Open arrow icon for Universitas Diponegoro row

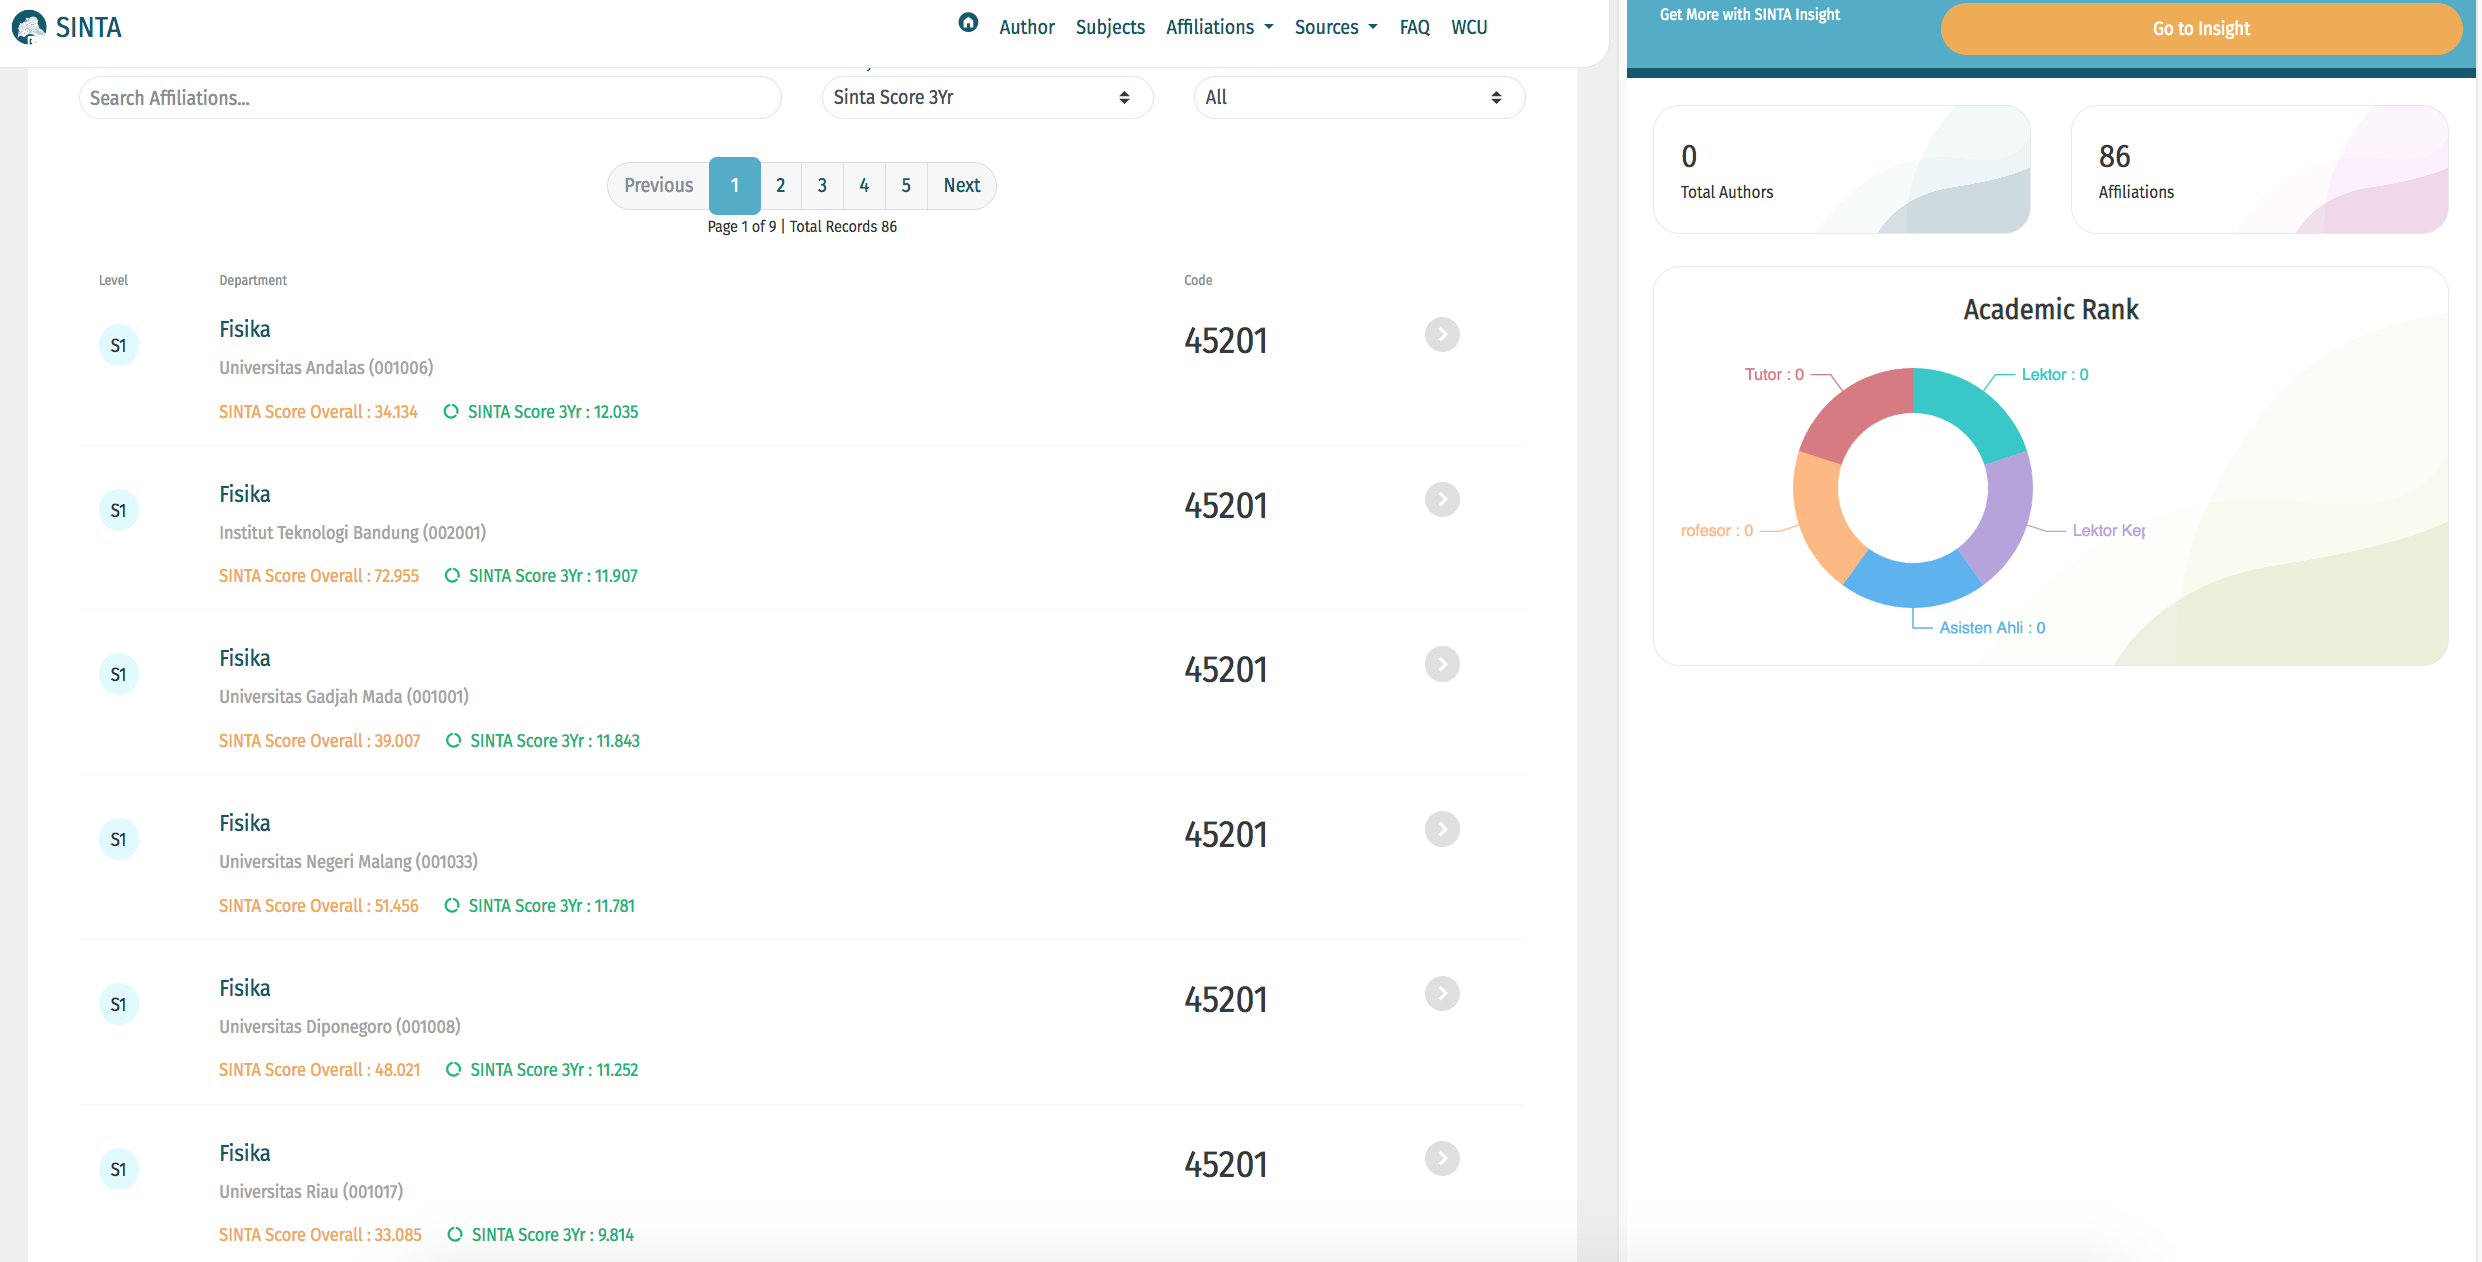point(1442,994)
